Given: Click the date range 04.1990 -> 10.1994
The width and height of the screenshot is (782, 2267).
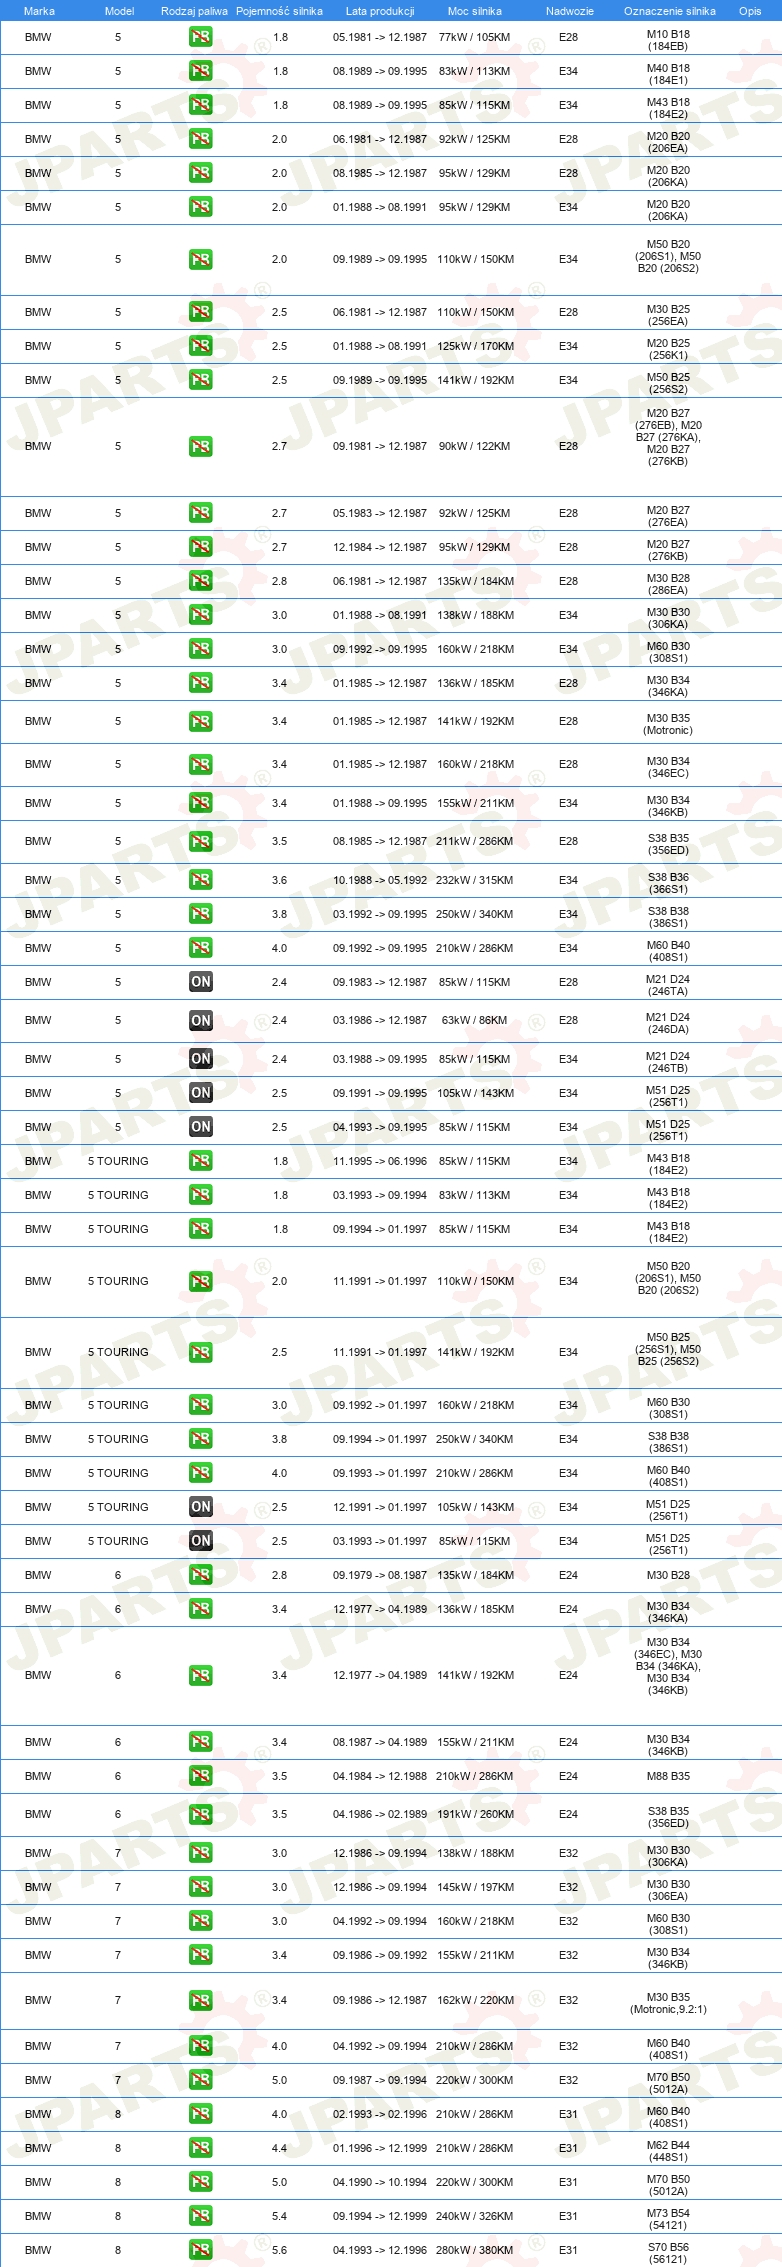Looking at the screenshot, I should coord(380,2182).
